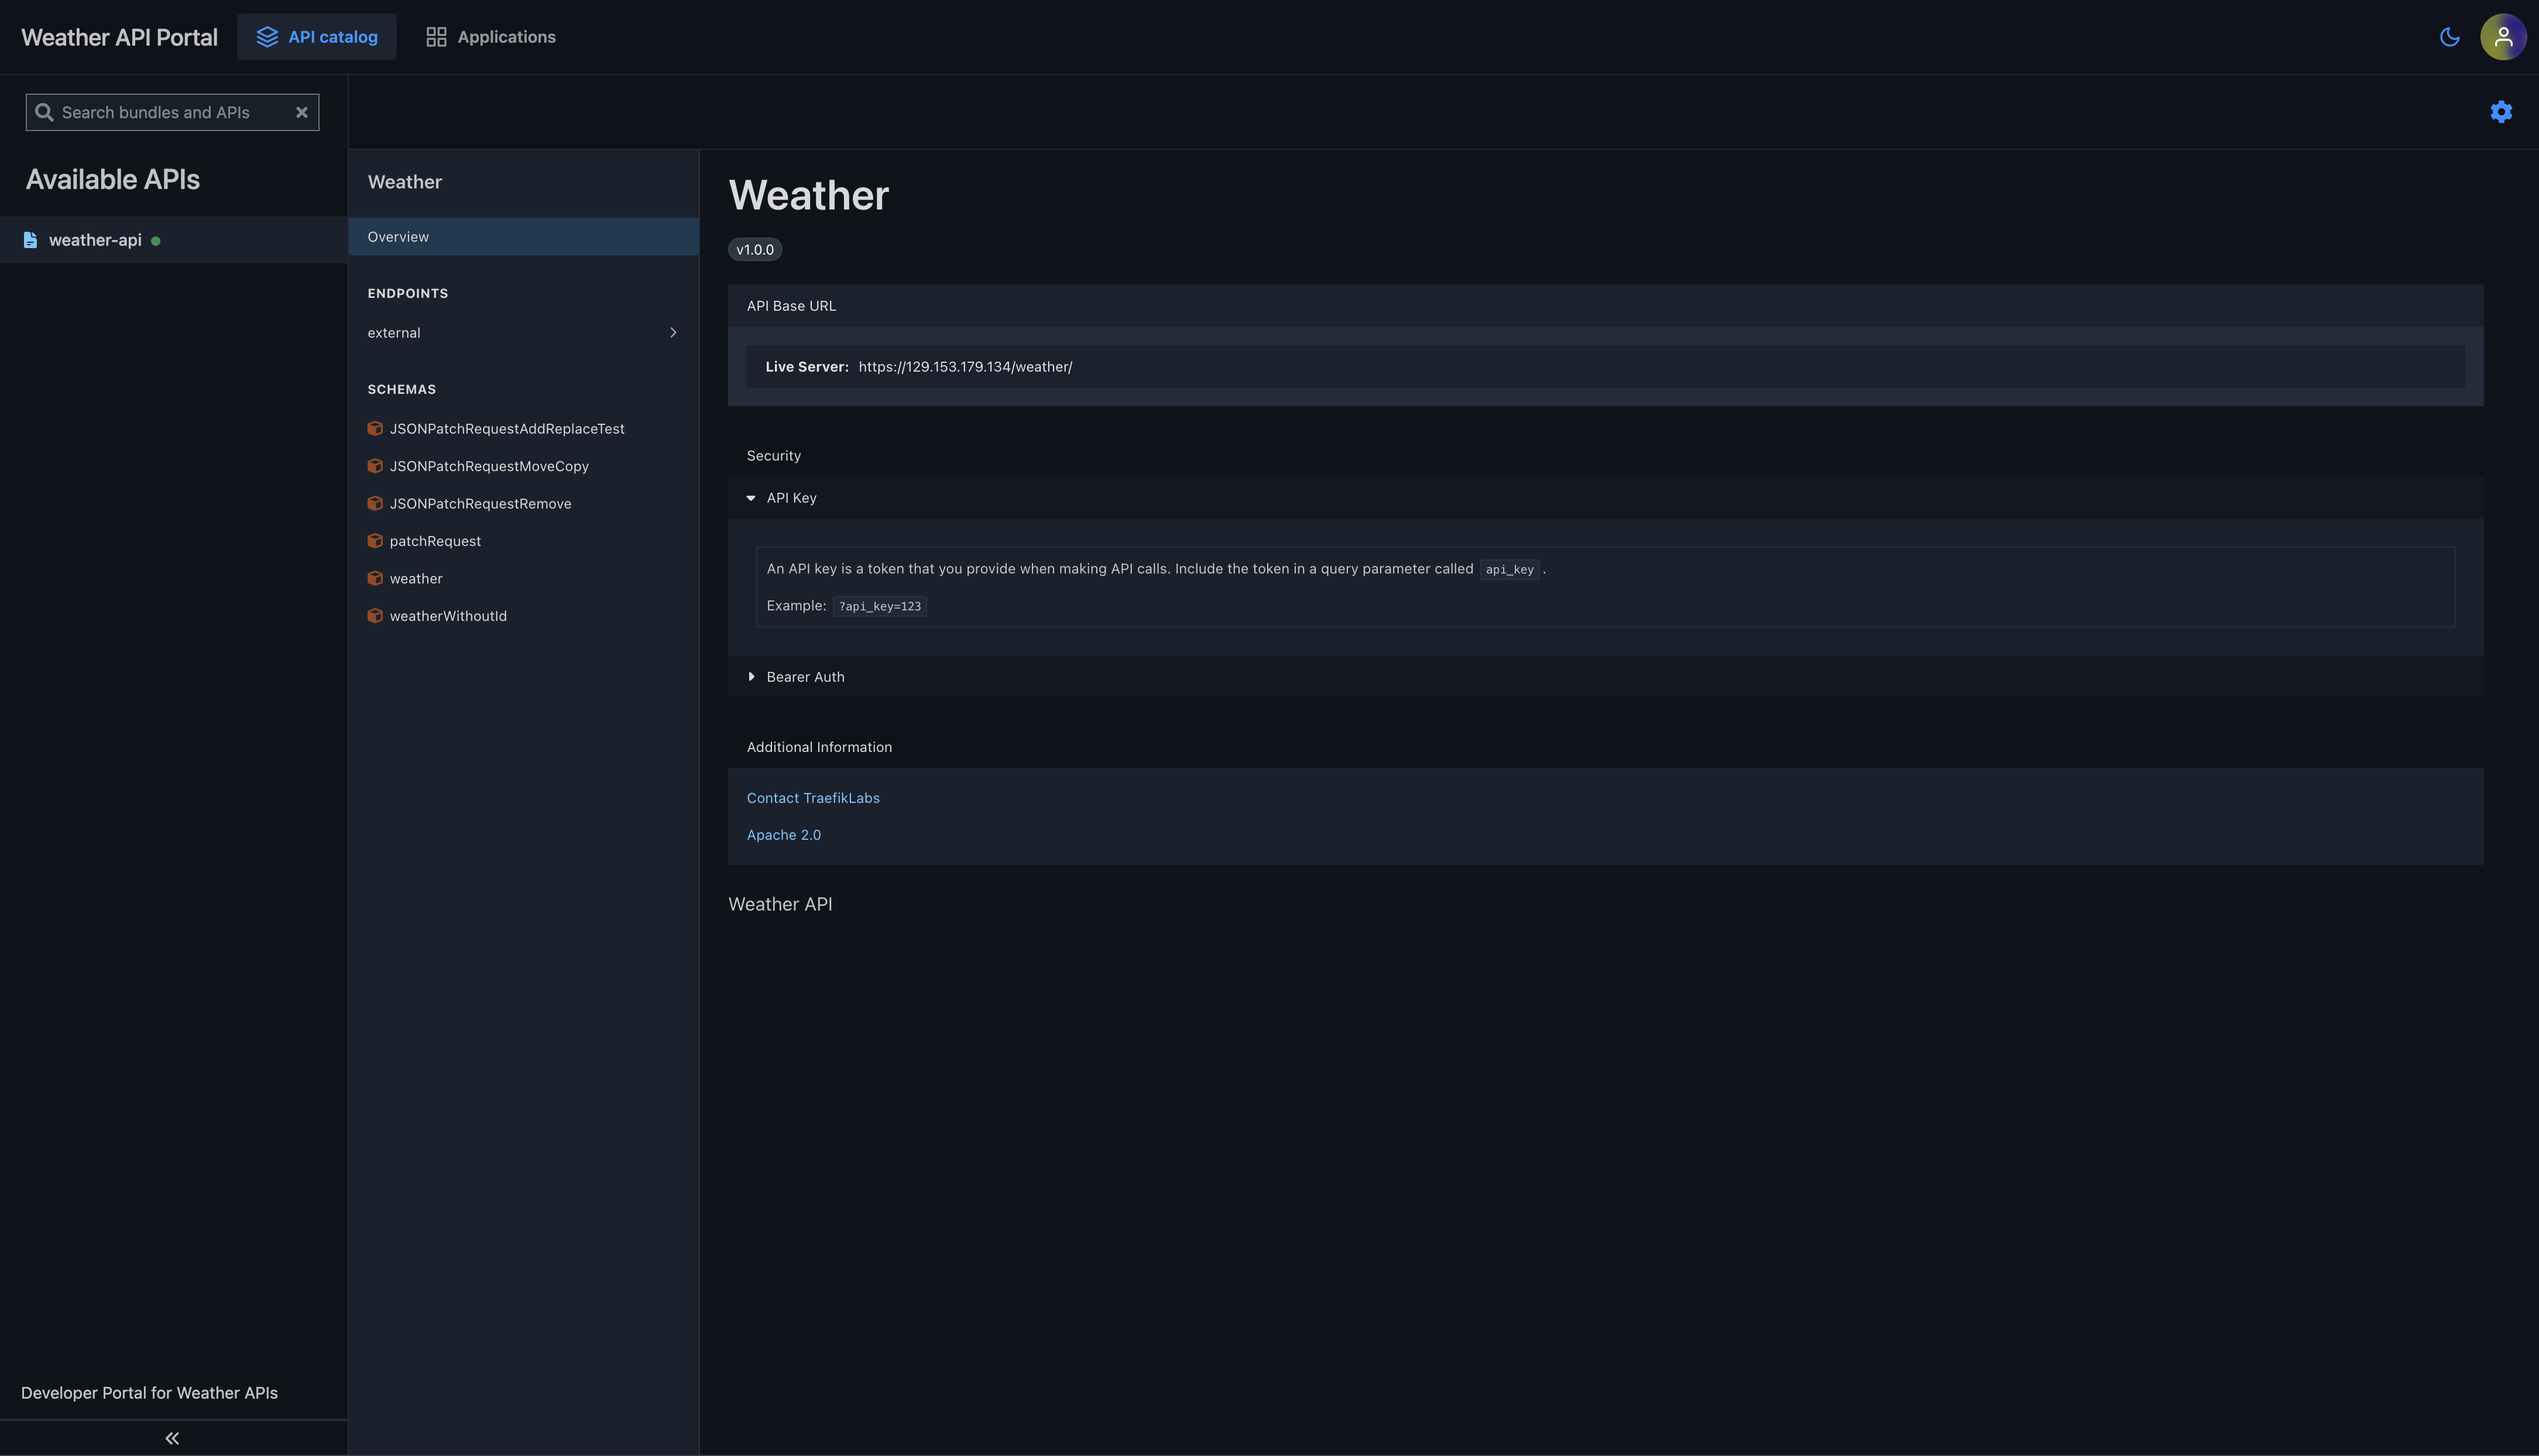Clear the search field with X icon

pos(301,112)
